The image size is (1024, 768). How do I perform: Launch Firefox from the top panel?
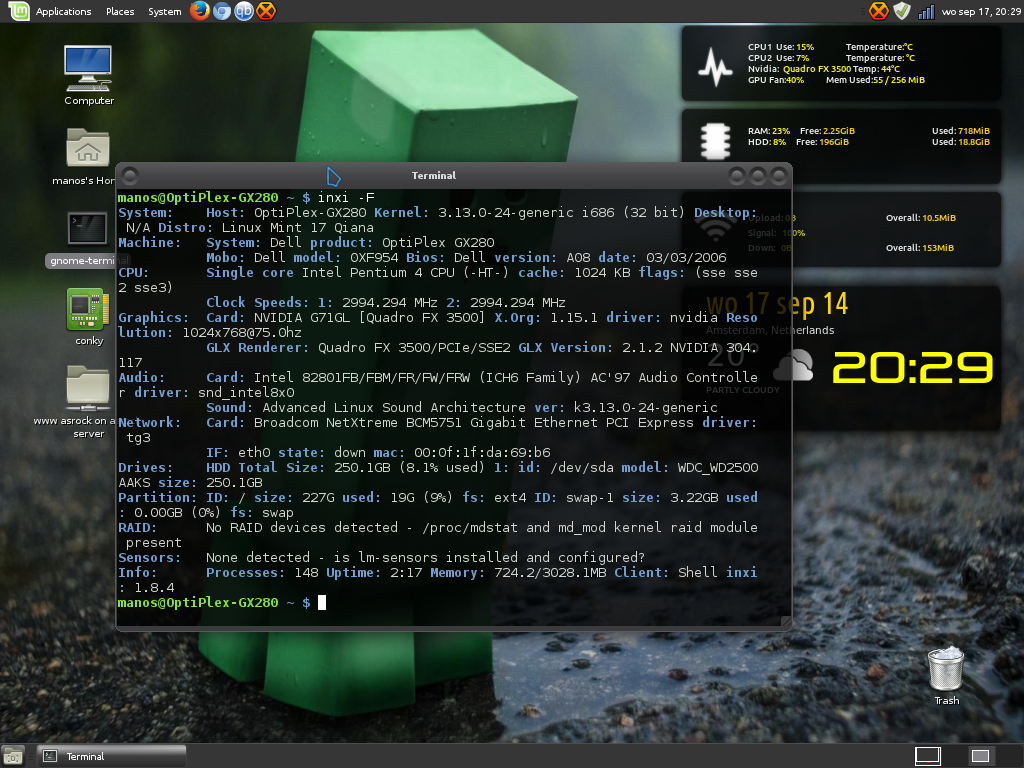coord(200,10)
